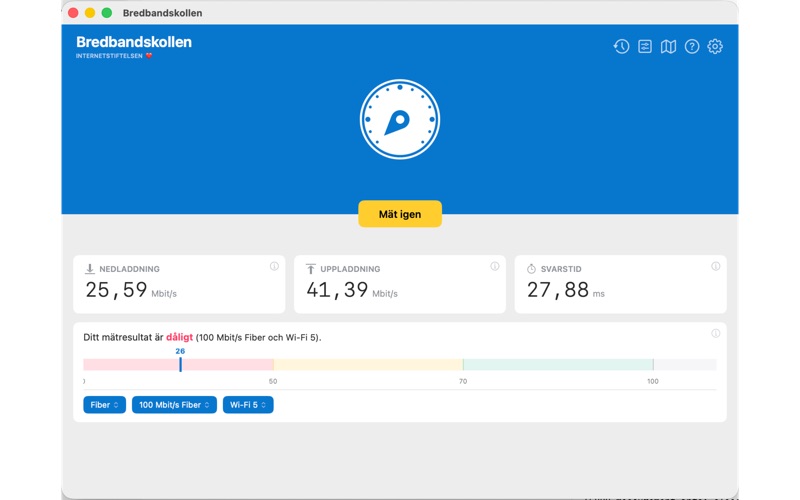Viewport: 800px width, 500px height.
Task: Click the stopwatch icon beside Svarstid
Action: tap(531, 268)
